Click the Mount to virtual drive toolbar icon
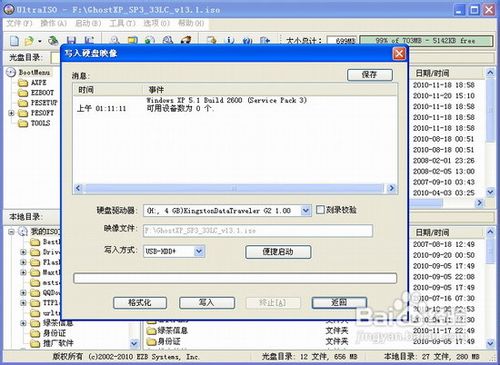 (x=168, y=40)
